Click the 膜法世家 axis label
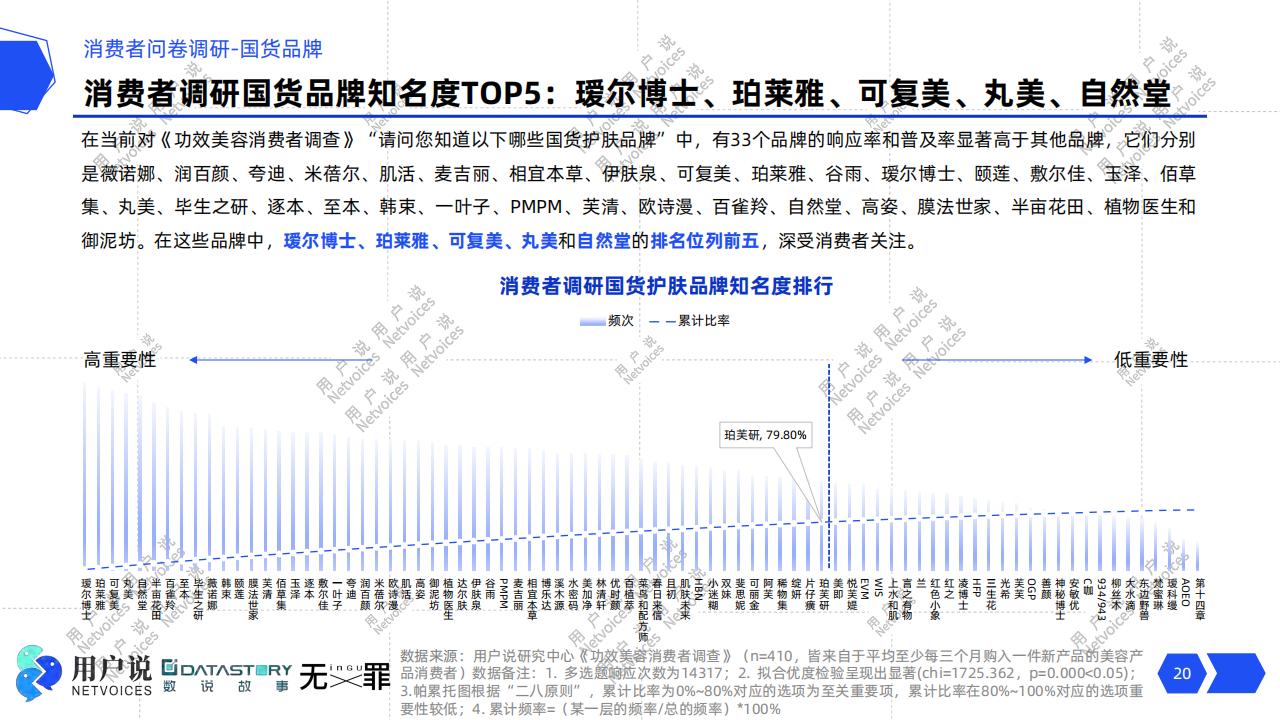The image size is (1280, 720). (x=253, y=600)
